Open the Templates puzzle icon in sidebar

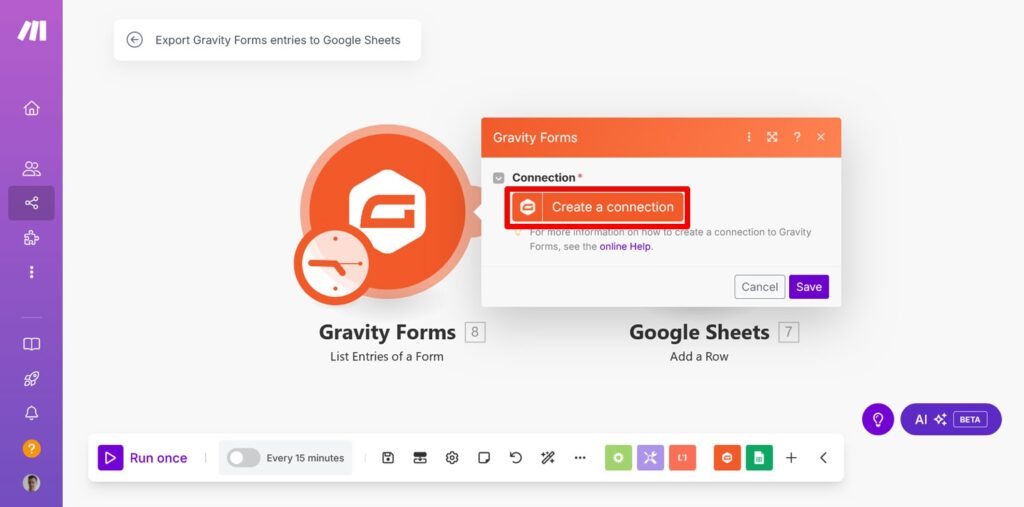31,238
